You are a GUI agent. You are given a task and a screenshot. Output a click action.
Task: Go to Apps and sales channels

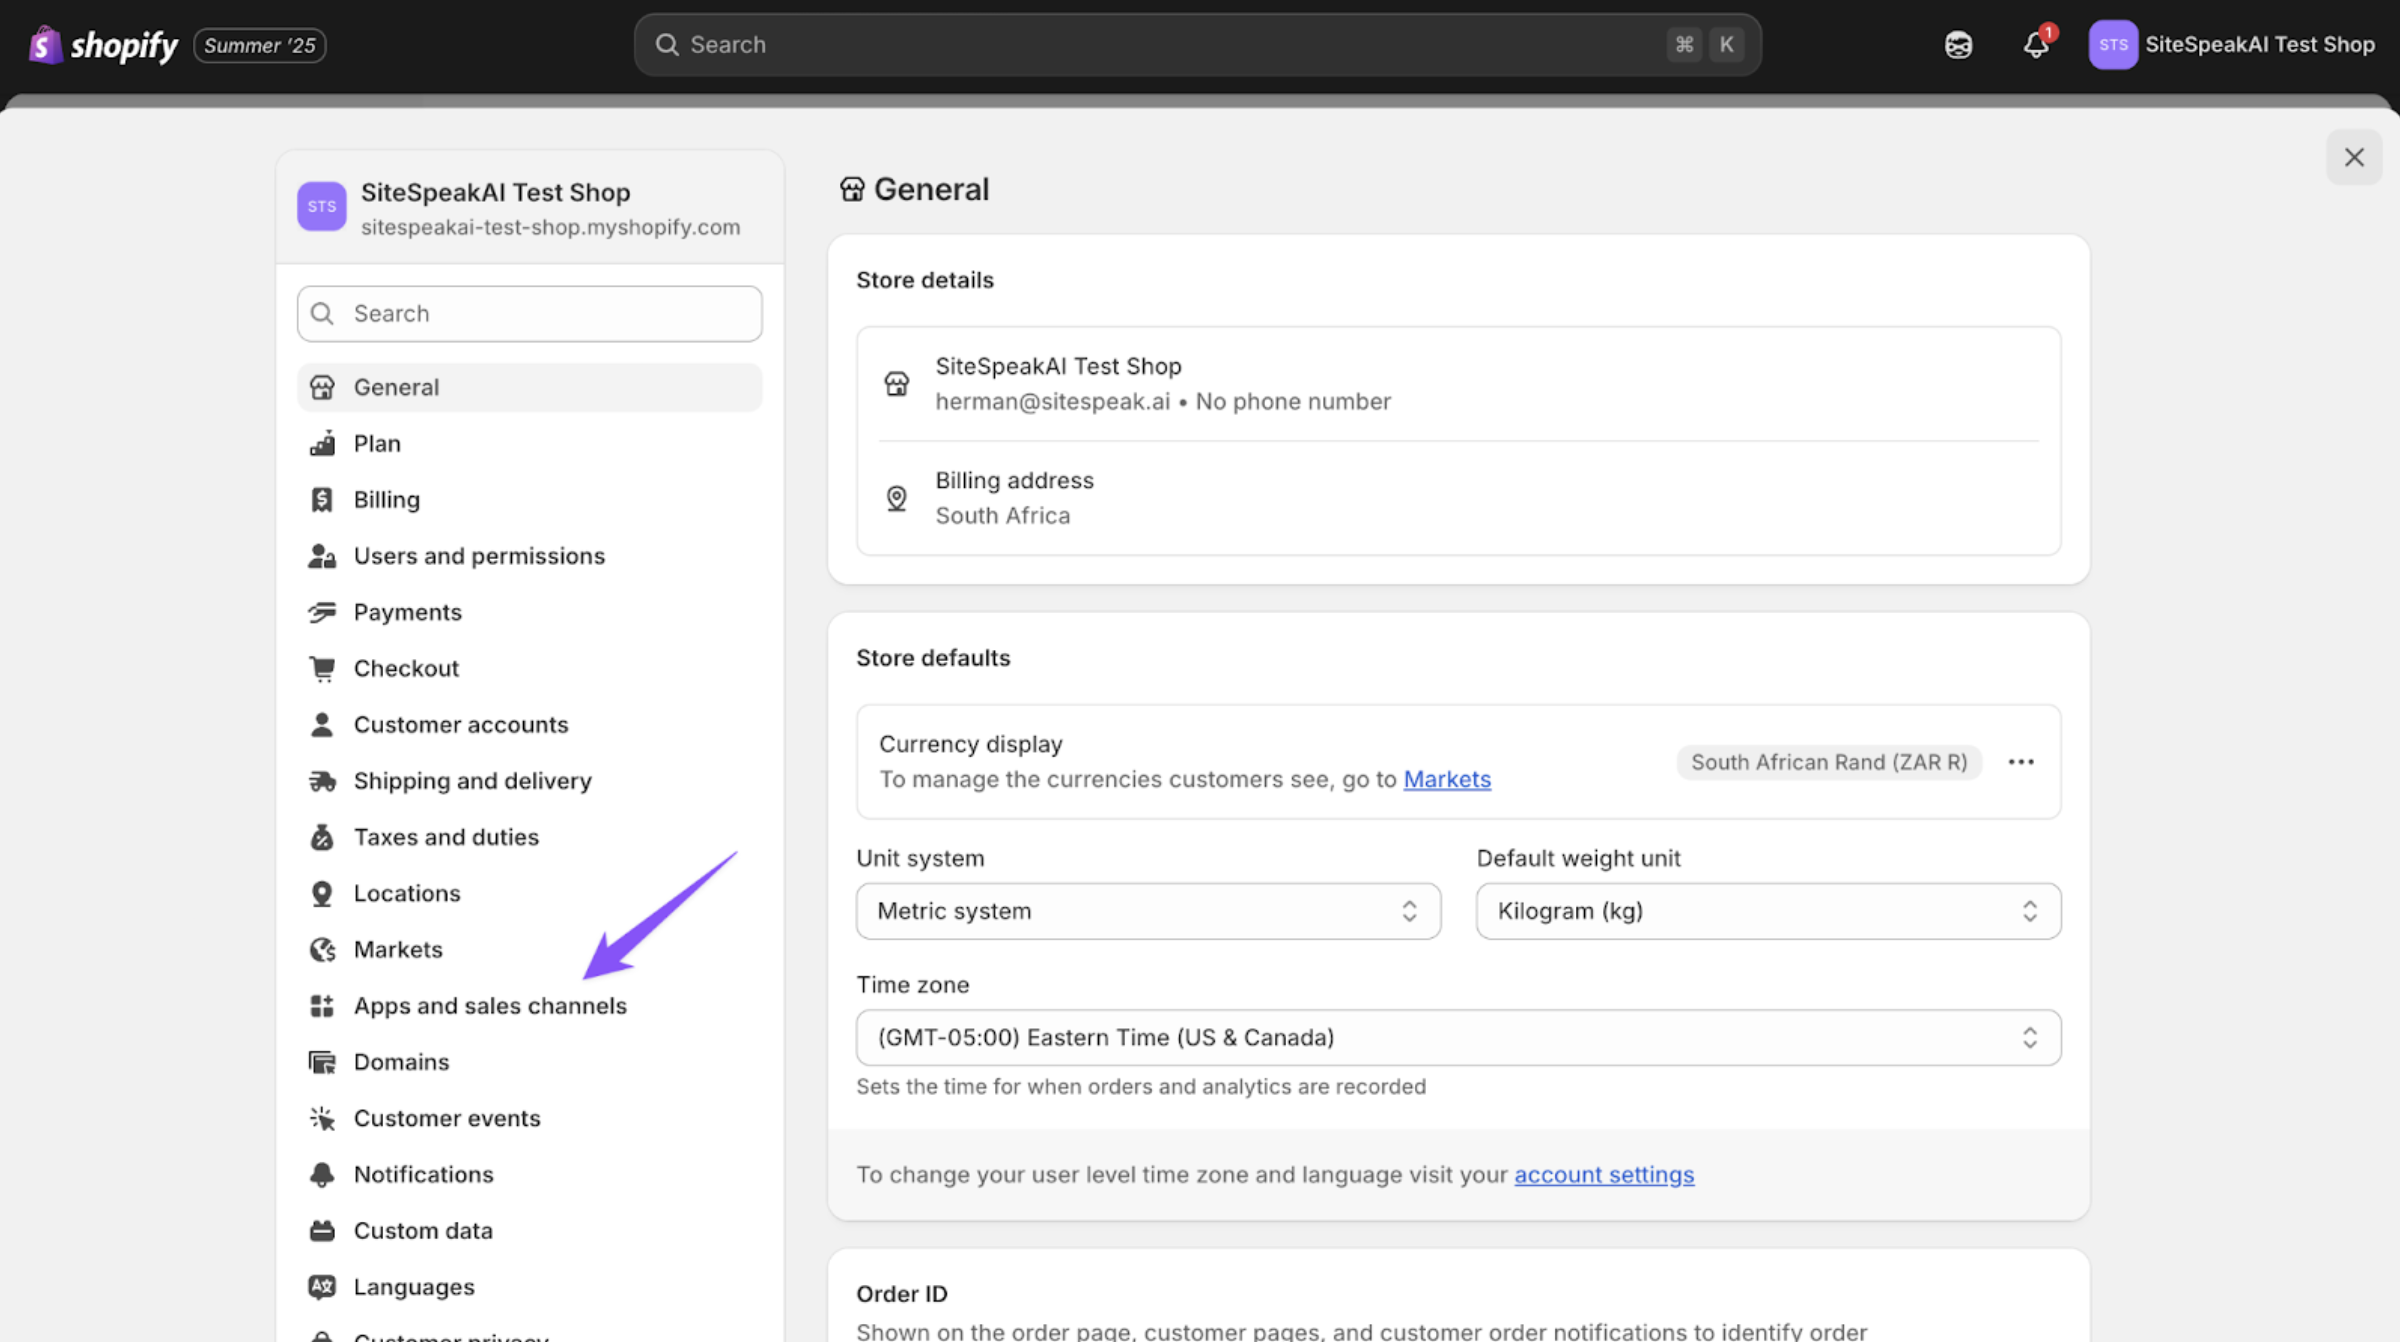[x=490, y=1006]
